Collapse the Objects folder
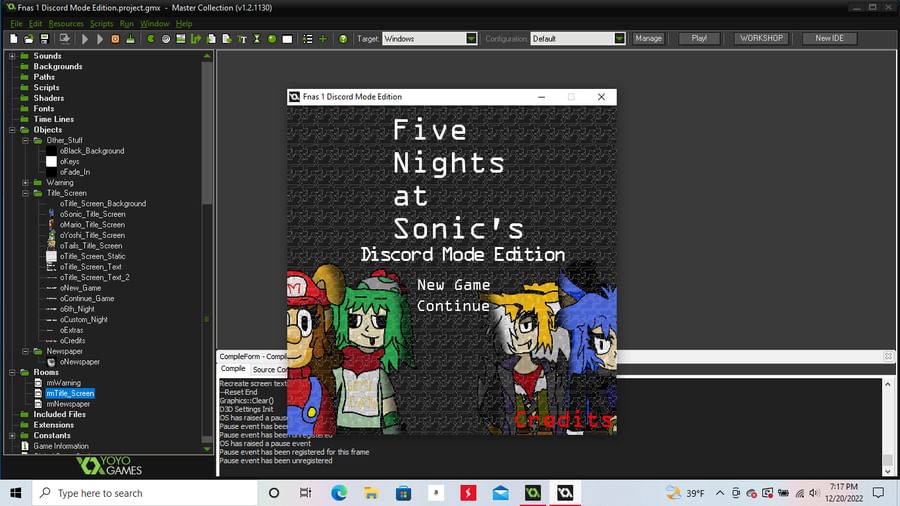Image resolution: width=900 pixels, height=506 pixels. 12,130
